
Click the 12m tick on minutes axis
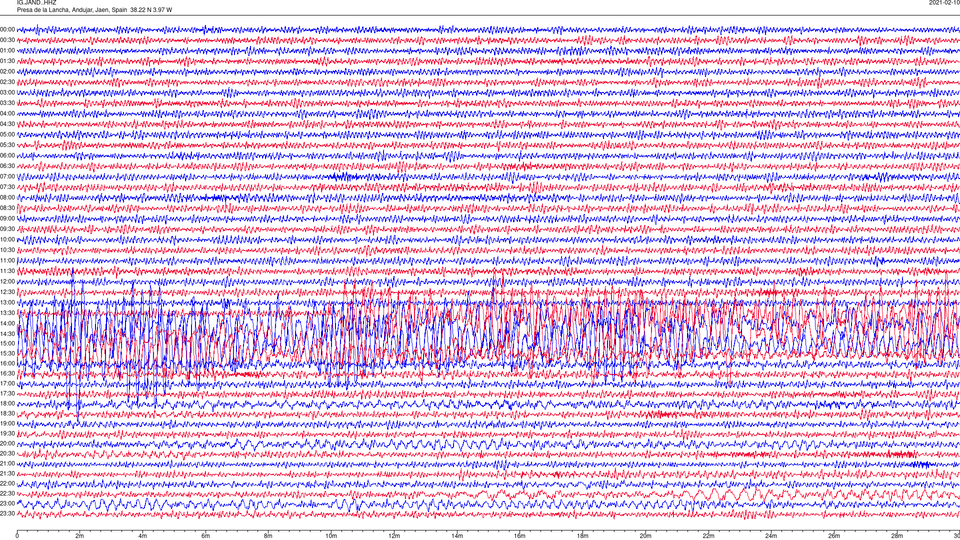tap(394, 536)
